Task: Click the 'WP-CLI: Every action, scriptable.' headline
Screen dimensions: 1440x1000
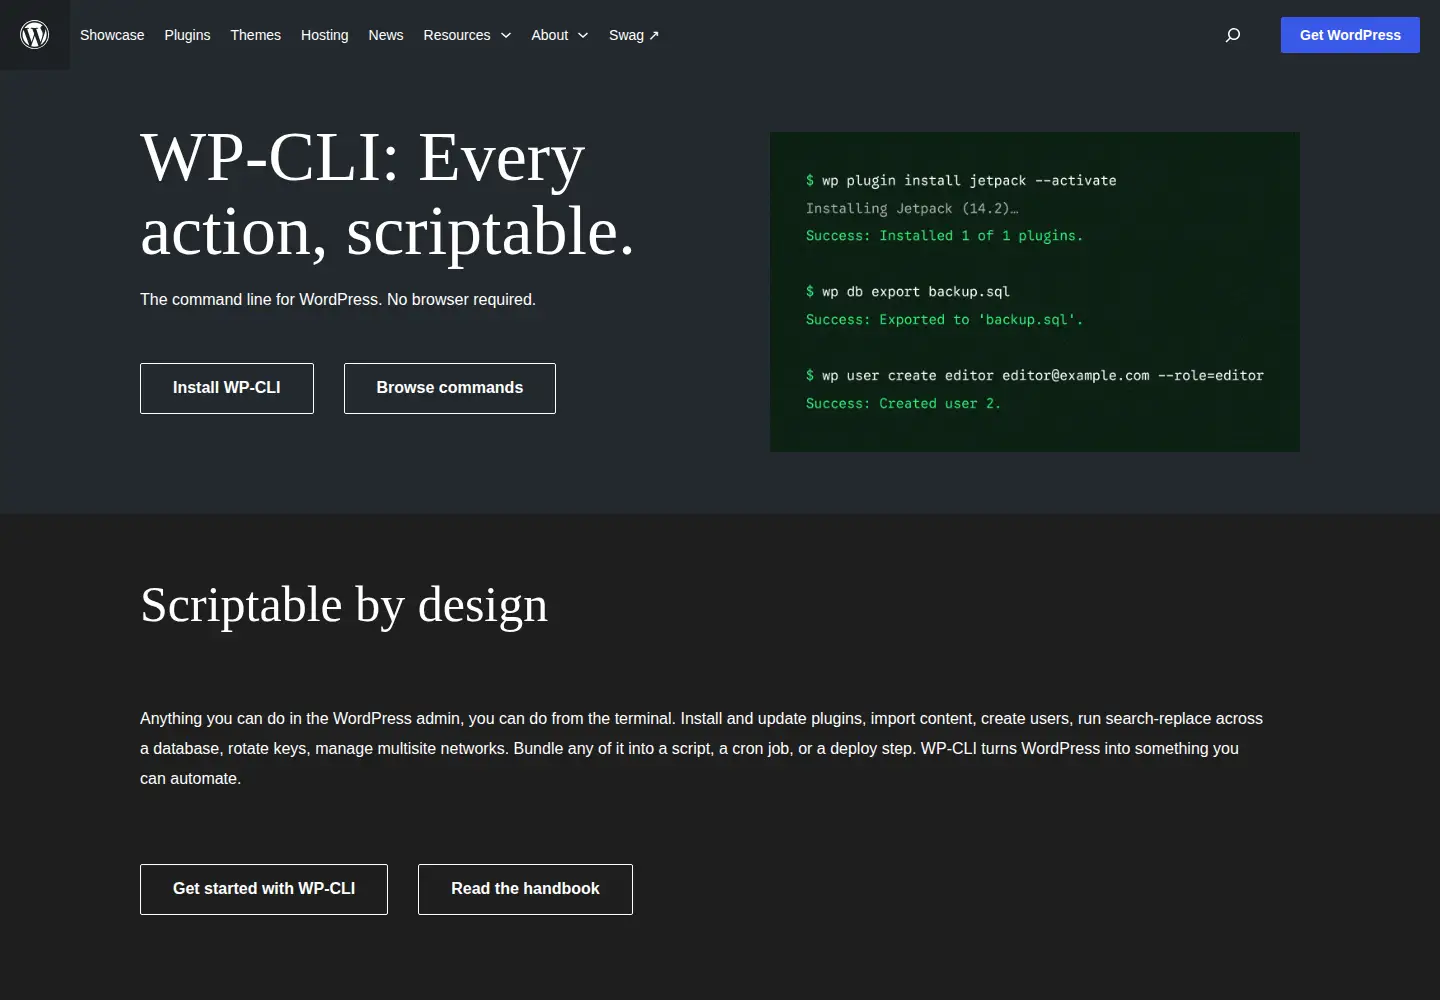Action: (x=388, y=194)
